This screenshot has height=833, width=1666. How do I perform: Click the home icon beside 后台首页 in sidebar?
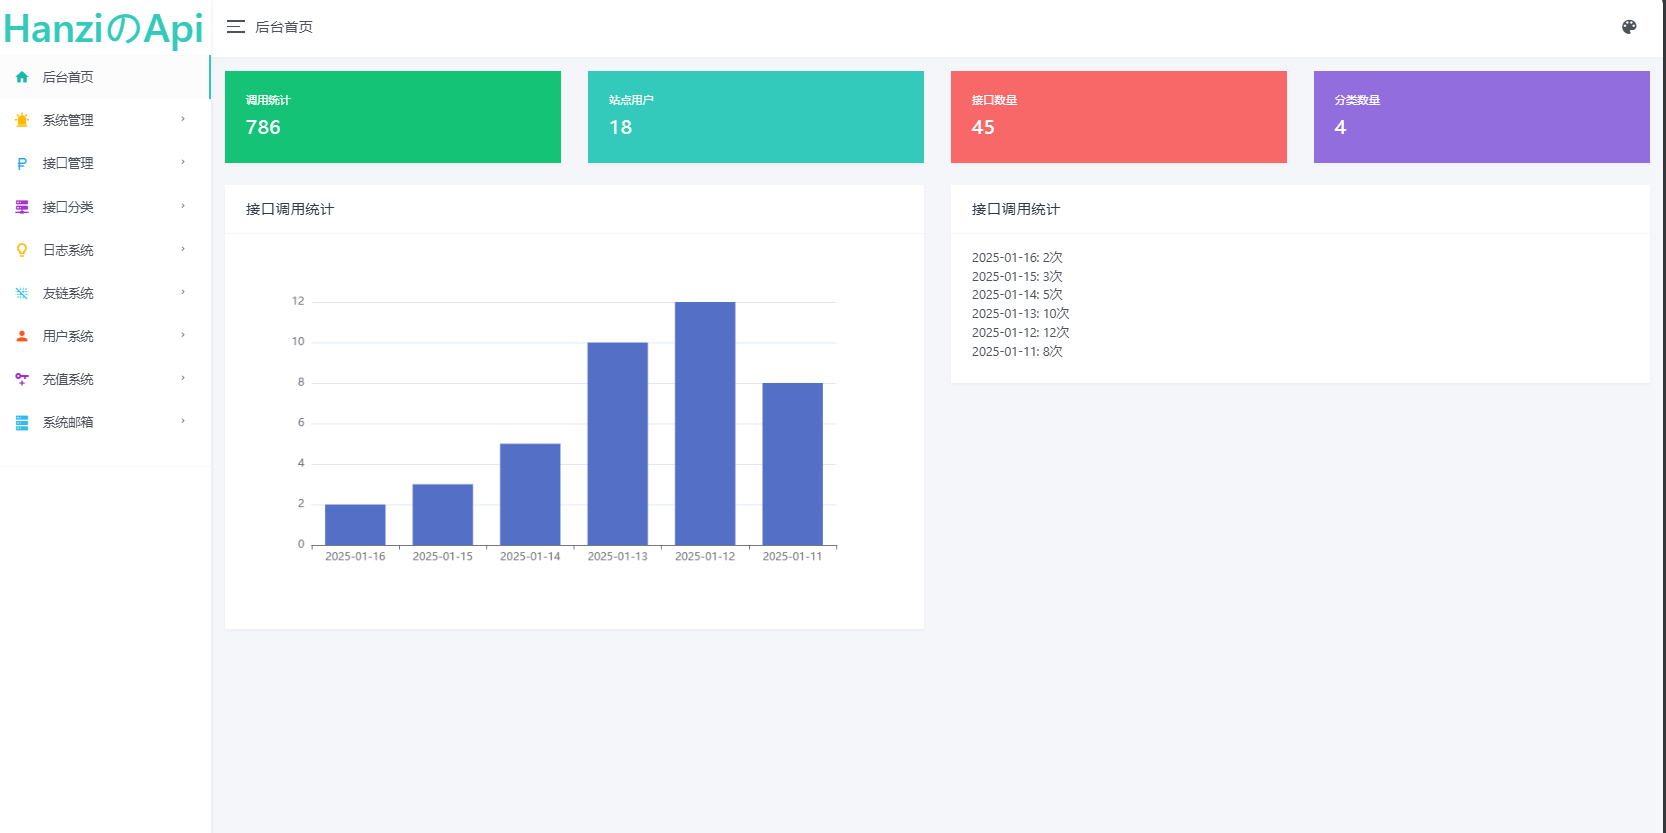[22, 77]
